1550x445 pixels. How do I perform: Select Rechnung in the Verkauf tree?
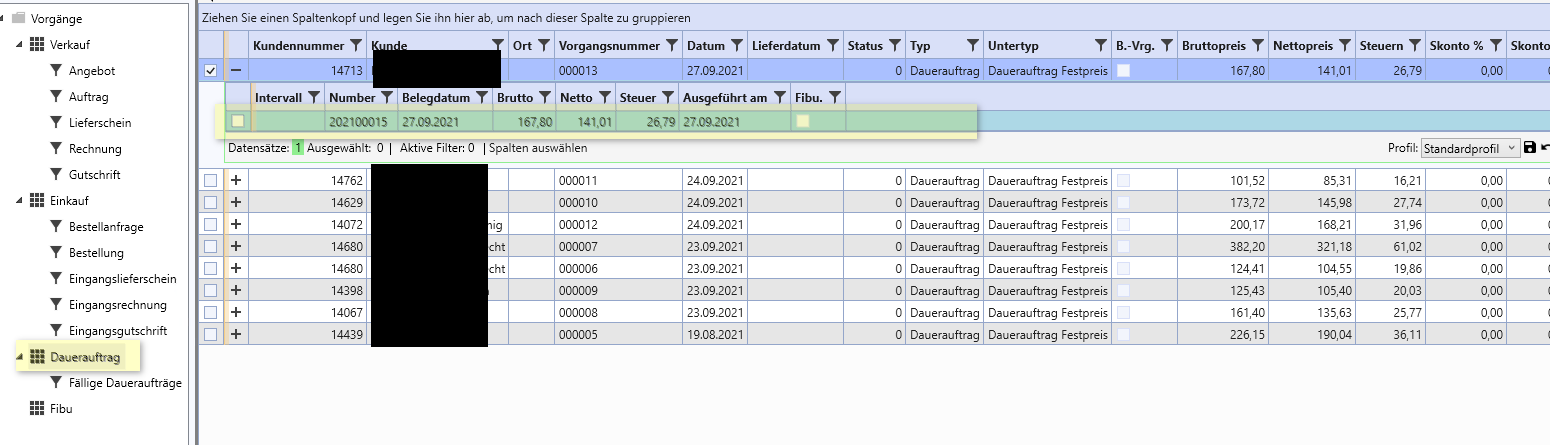point(95,149)
